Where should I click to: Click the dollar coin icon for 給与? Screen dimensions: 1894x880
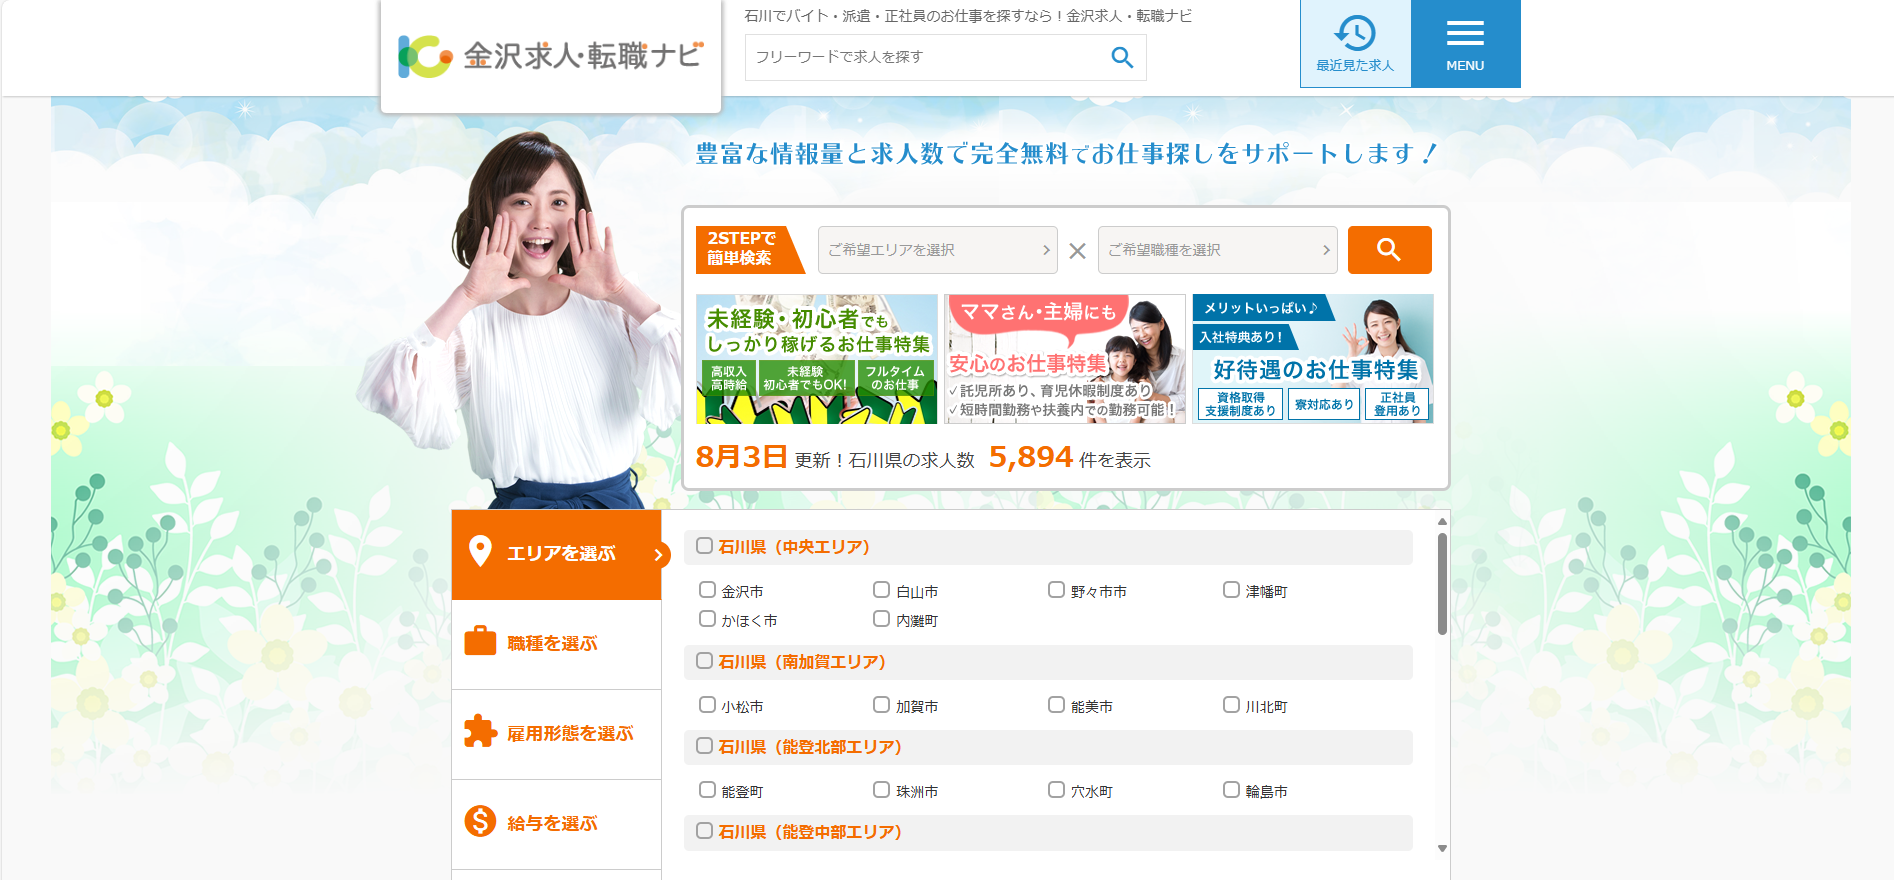point(480,822)
